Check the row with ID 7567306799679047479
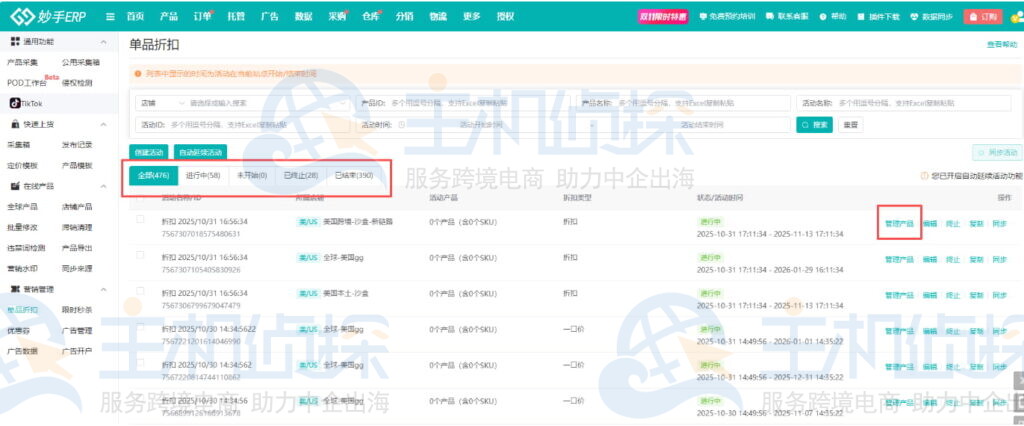The width and height of the screenshot is (1024, 426). 140,291
